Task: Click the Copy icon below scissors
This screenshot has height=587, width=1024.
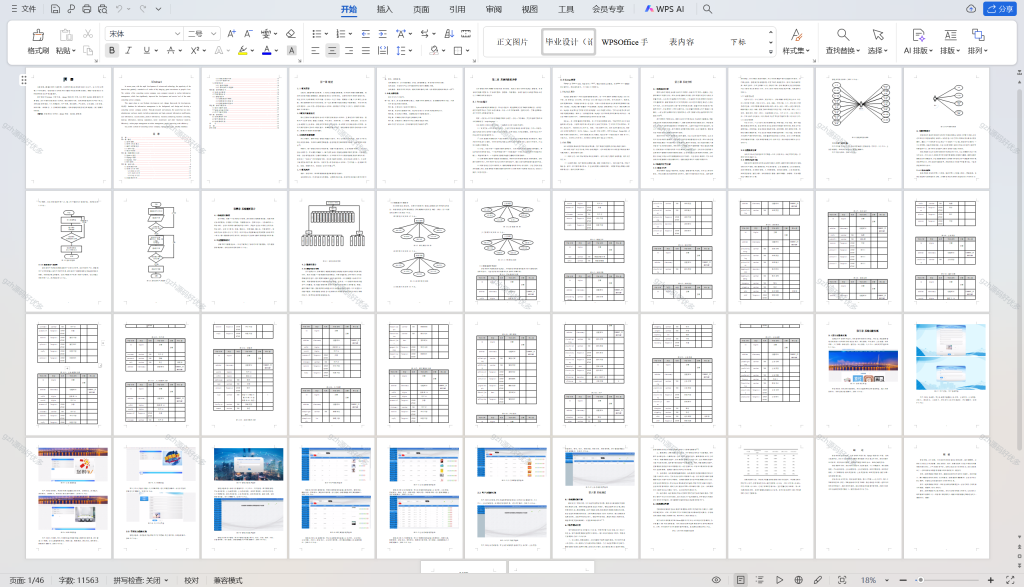Action: pyautogui.click(x=88, y=50)
